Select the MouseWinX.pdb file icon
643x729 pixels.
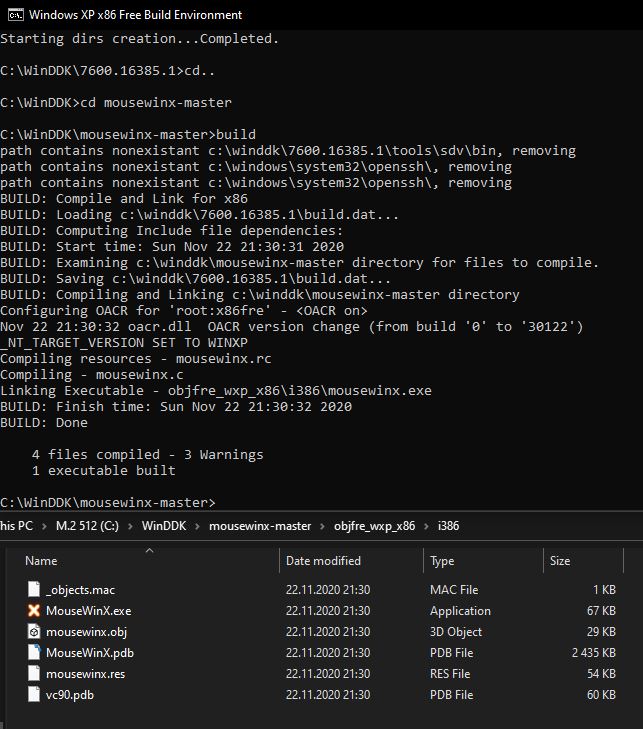point(34,652)
